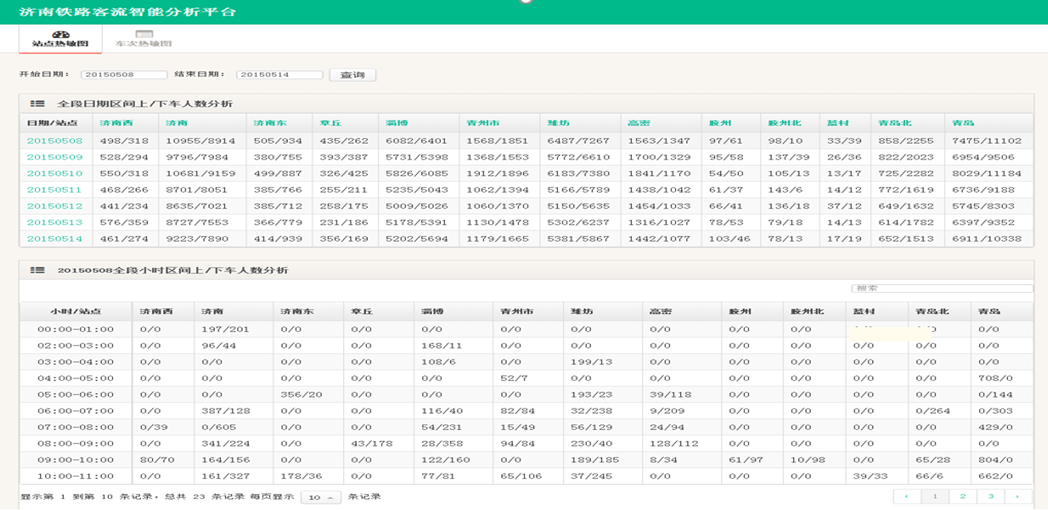Open date link 20150514
1048x510 pixels.
(54, 238)
